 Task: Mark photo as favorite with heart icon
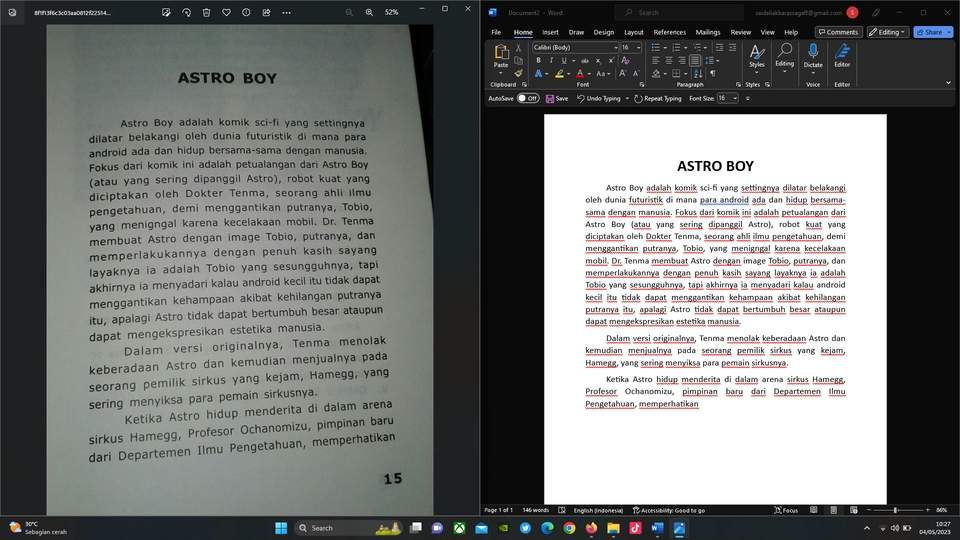point(227,12)
